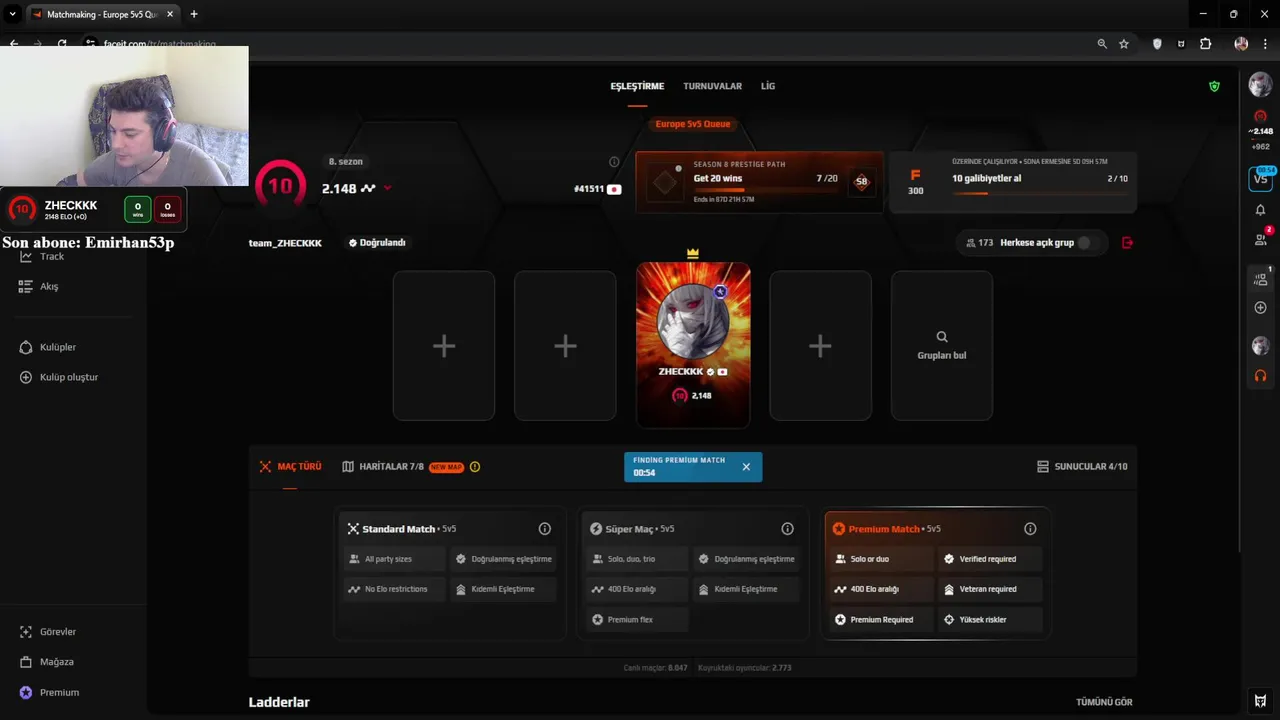1280x720 pixels.
Task: Open a new browser tab
Action: coord(194,14)
